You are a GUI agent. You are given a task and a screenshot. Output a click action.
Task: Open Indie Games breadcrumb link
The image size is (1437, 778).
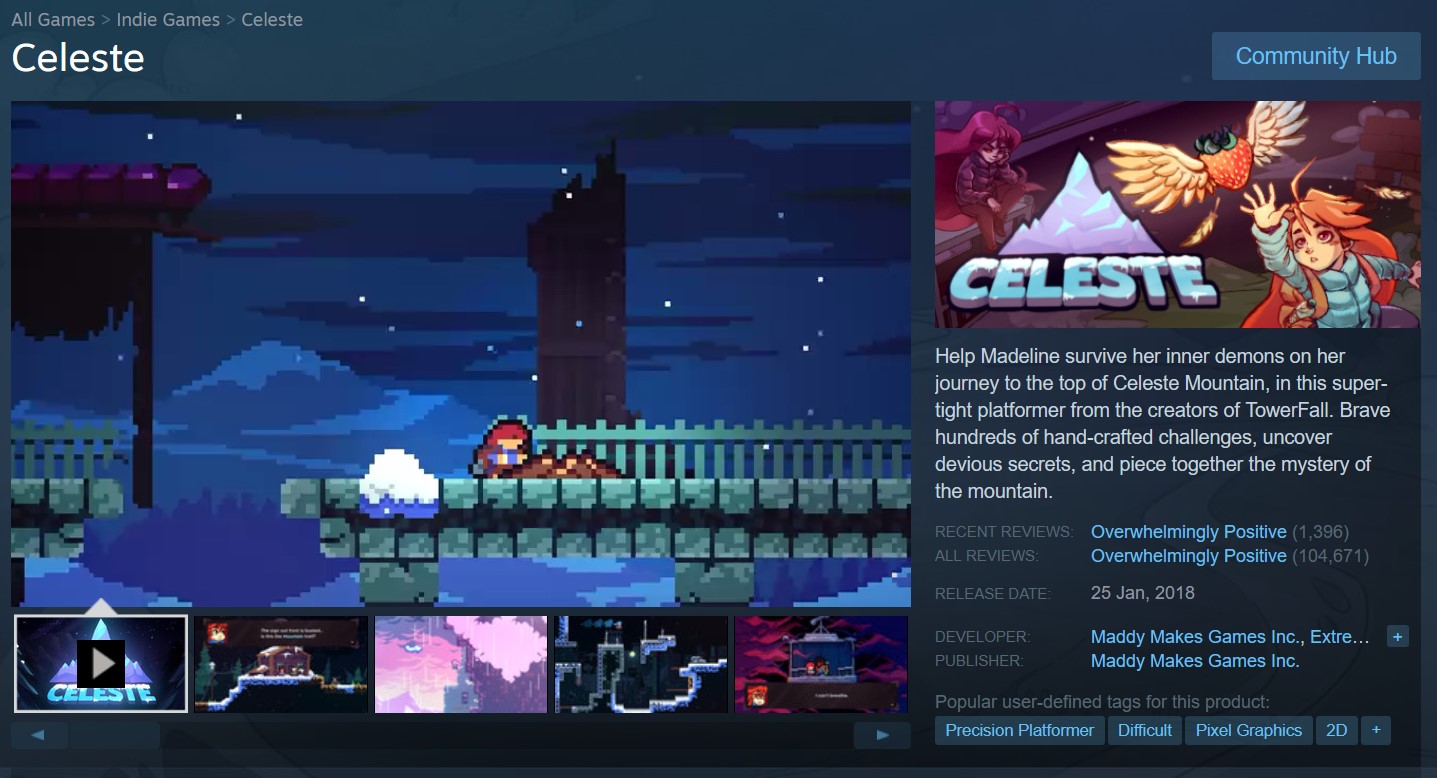point(168,20)
